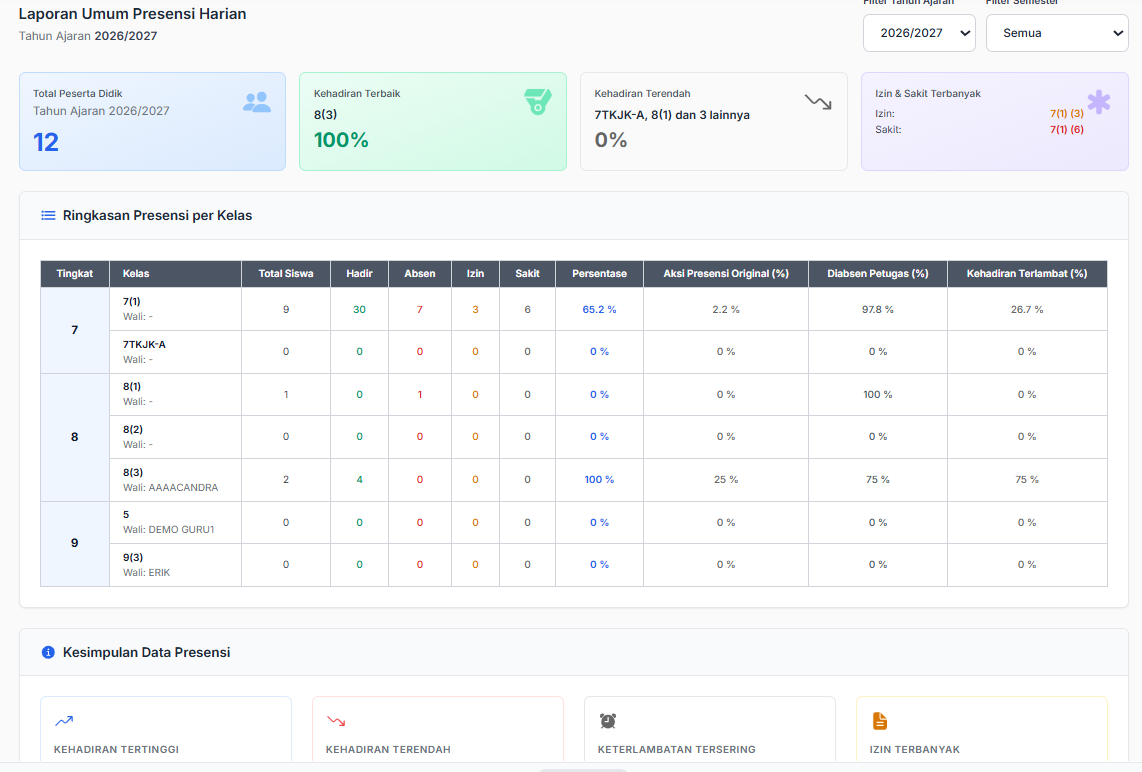1142x772 pixels.
Task: Click the asterisk icon in Izin & Sakit card
Action: tap(1098, 102)
